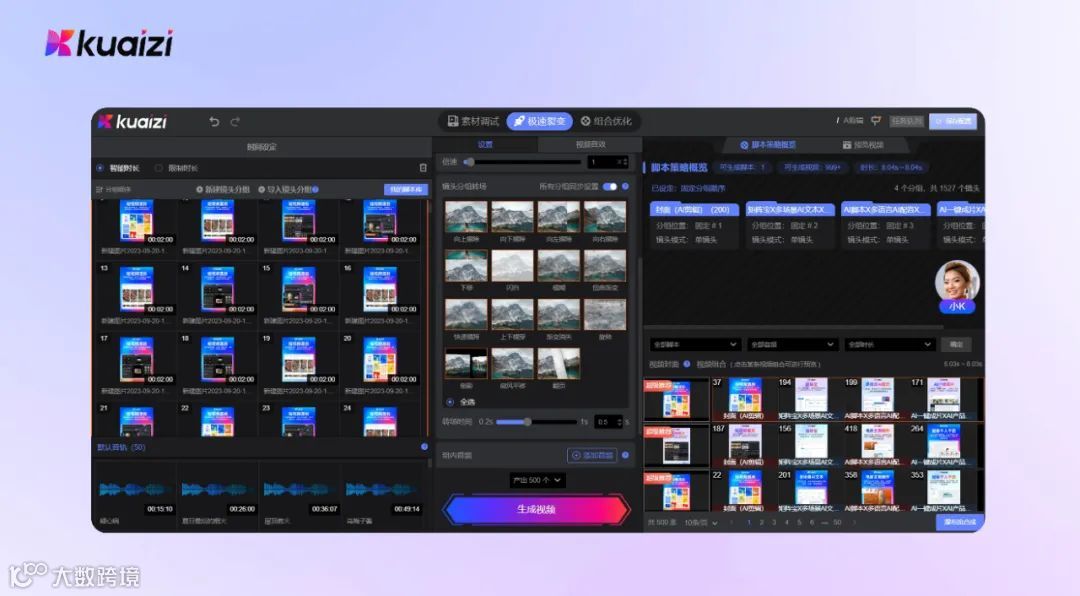Click the 小K assistant avatar
Viewport: 1080px width, 596px height.
click(957, 286)
